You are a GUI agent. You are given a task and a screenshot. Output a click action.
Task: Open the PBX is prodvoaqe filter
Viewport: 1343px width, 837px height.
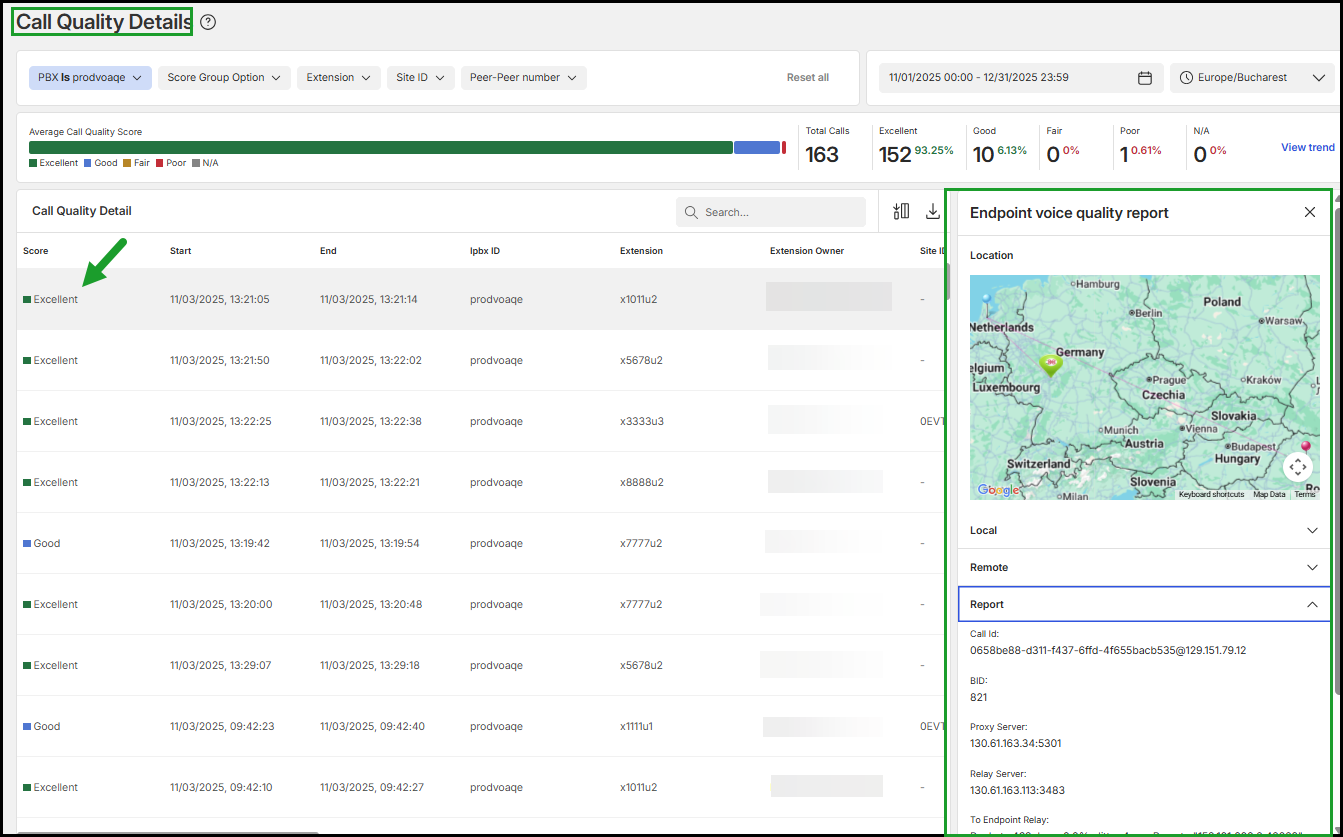click(x=90, y=78)
